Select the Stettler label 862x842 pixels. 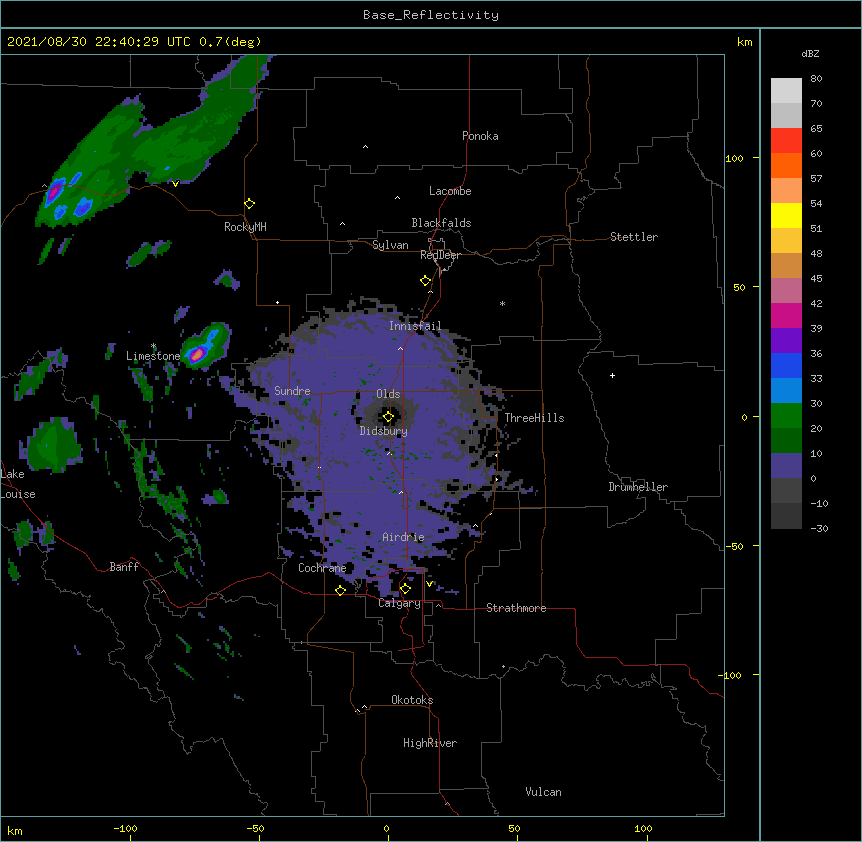point(634,237)
